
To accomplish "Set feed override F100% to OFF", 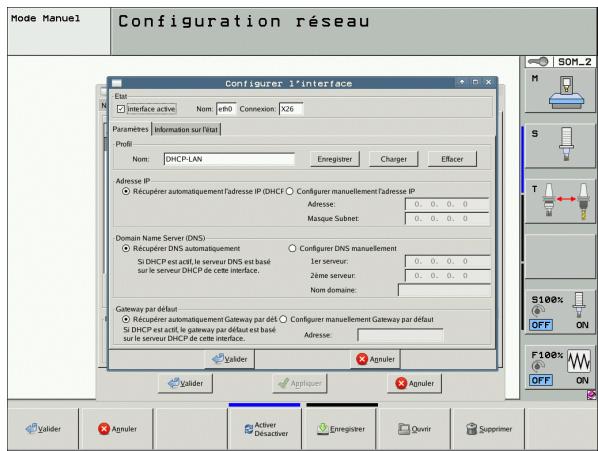I will pos(540,380).
